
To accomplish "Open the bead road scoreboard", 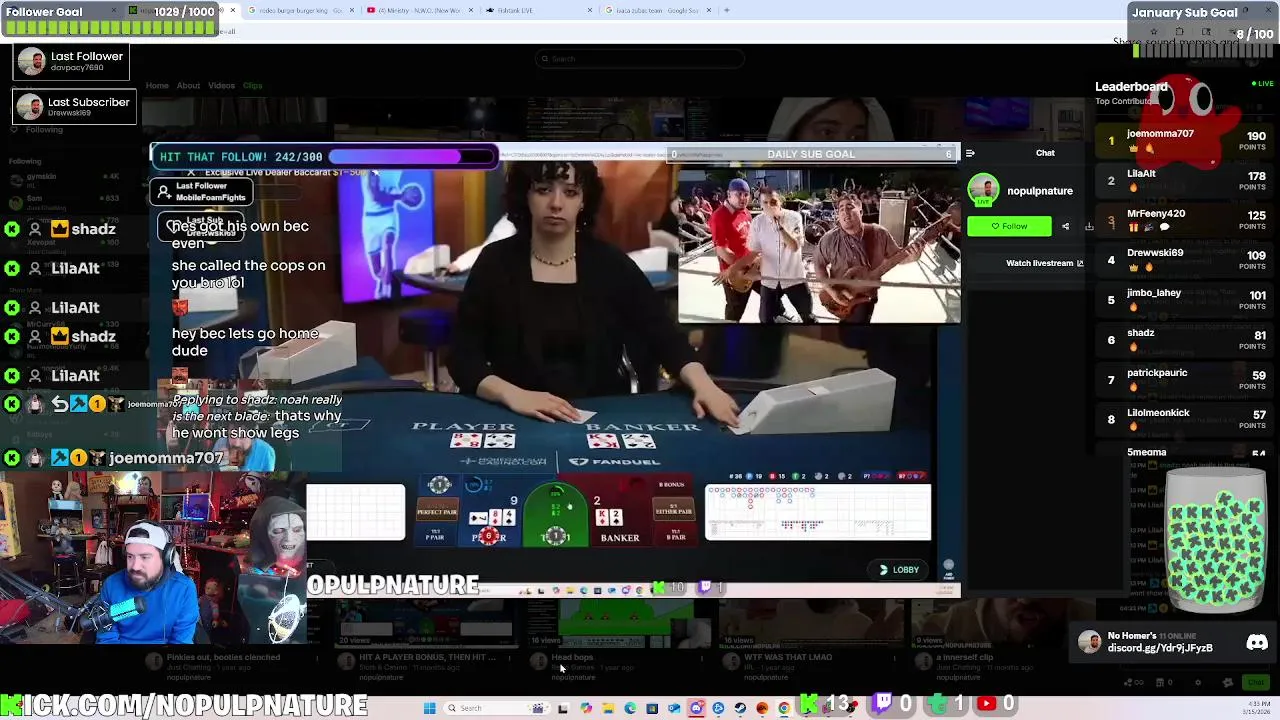I will coord(818,512).
